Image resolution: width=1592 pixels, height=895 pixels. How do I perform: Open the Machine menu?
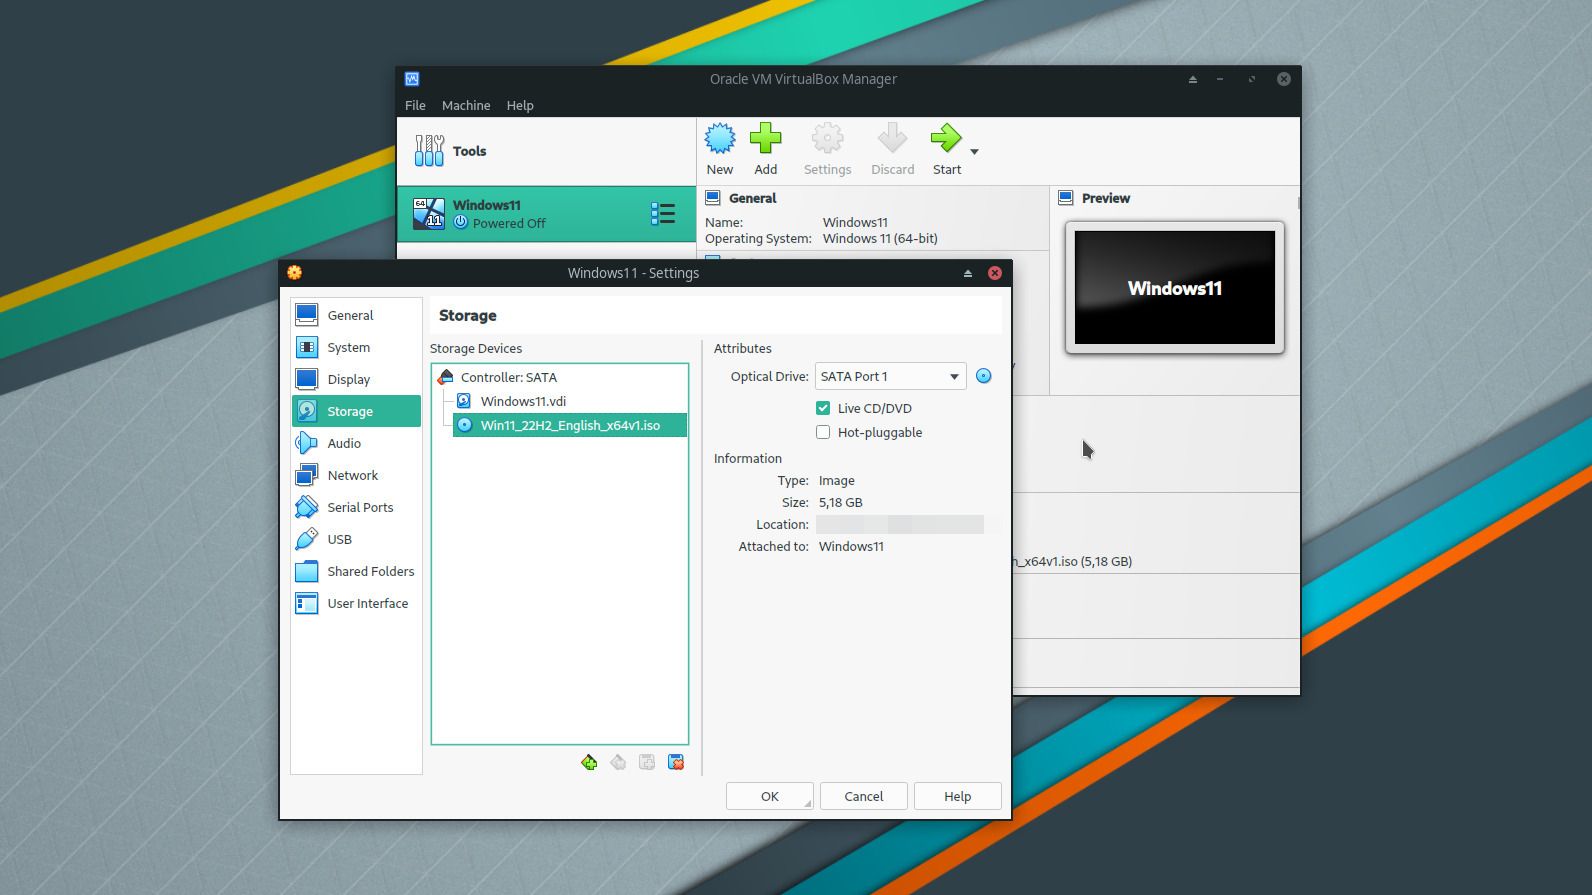tap(466, 105)
